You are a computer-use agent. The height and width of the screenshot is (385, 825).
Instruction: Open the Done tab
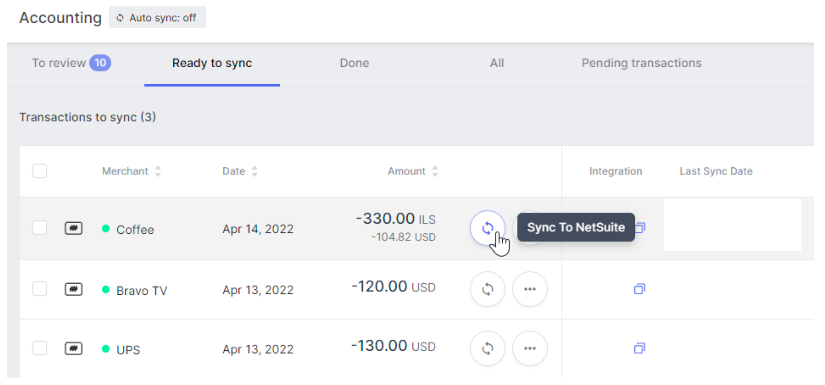click(354, 63)
